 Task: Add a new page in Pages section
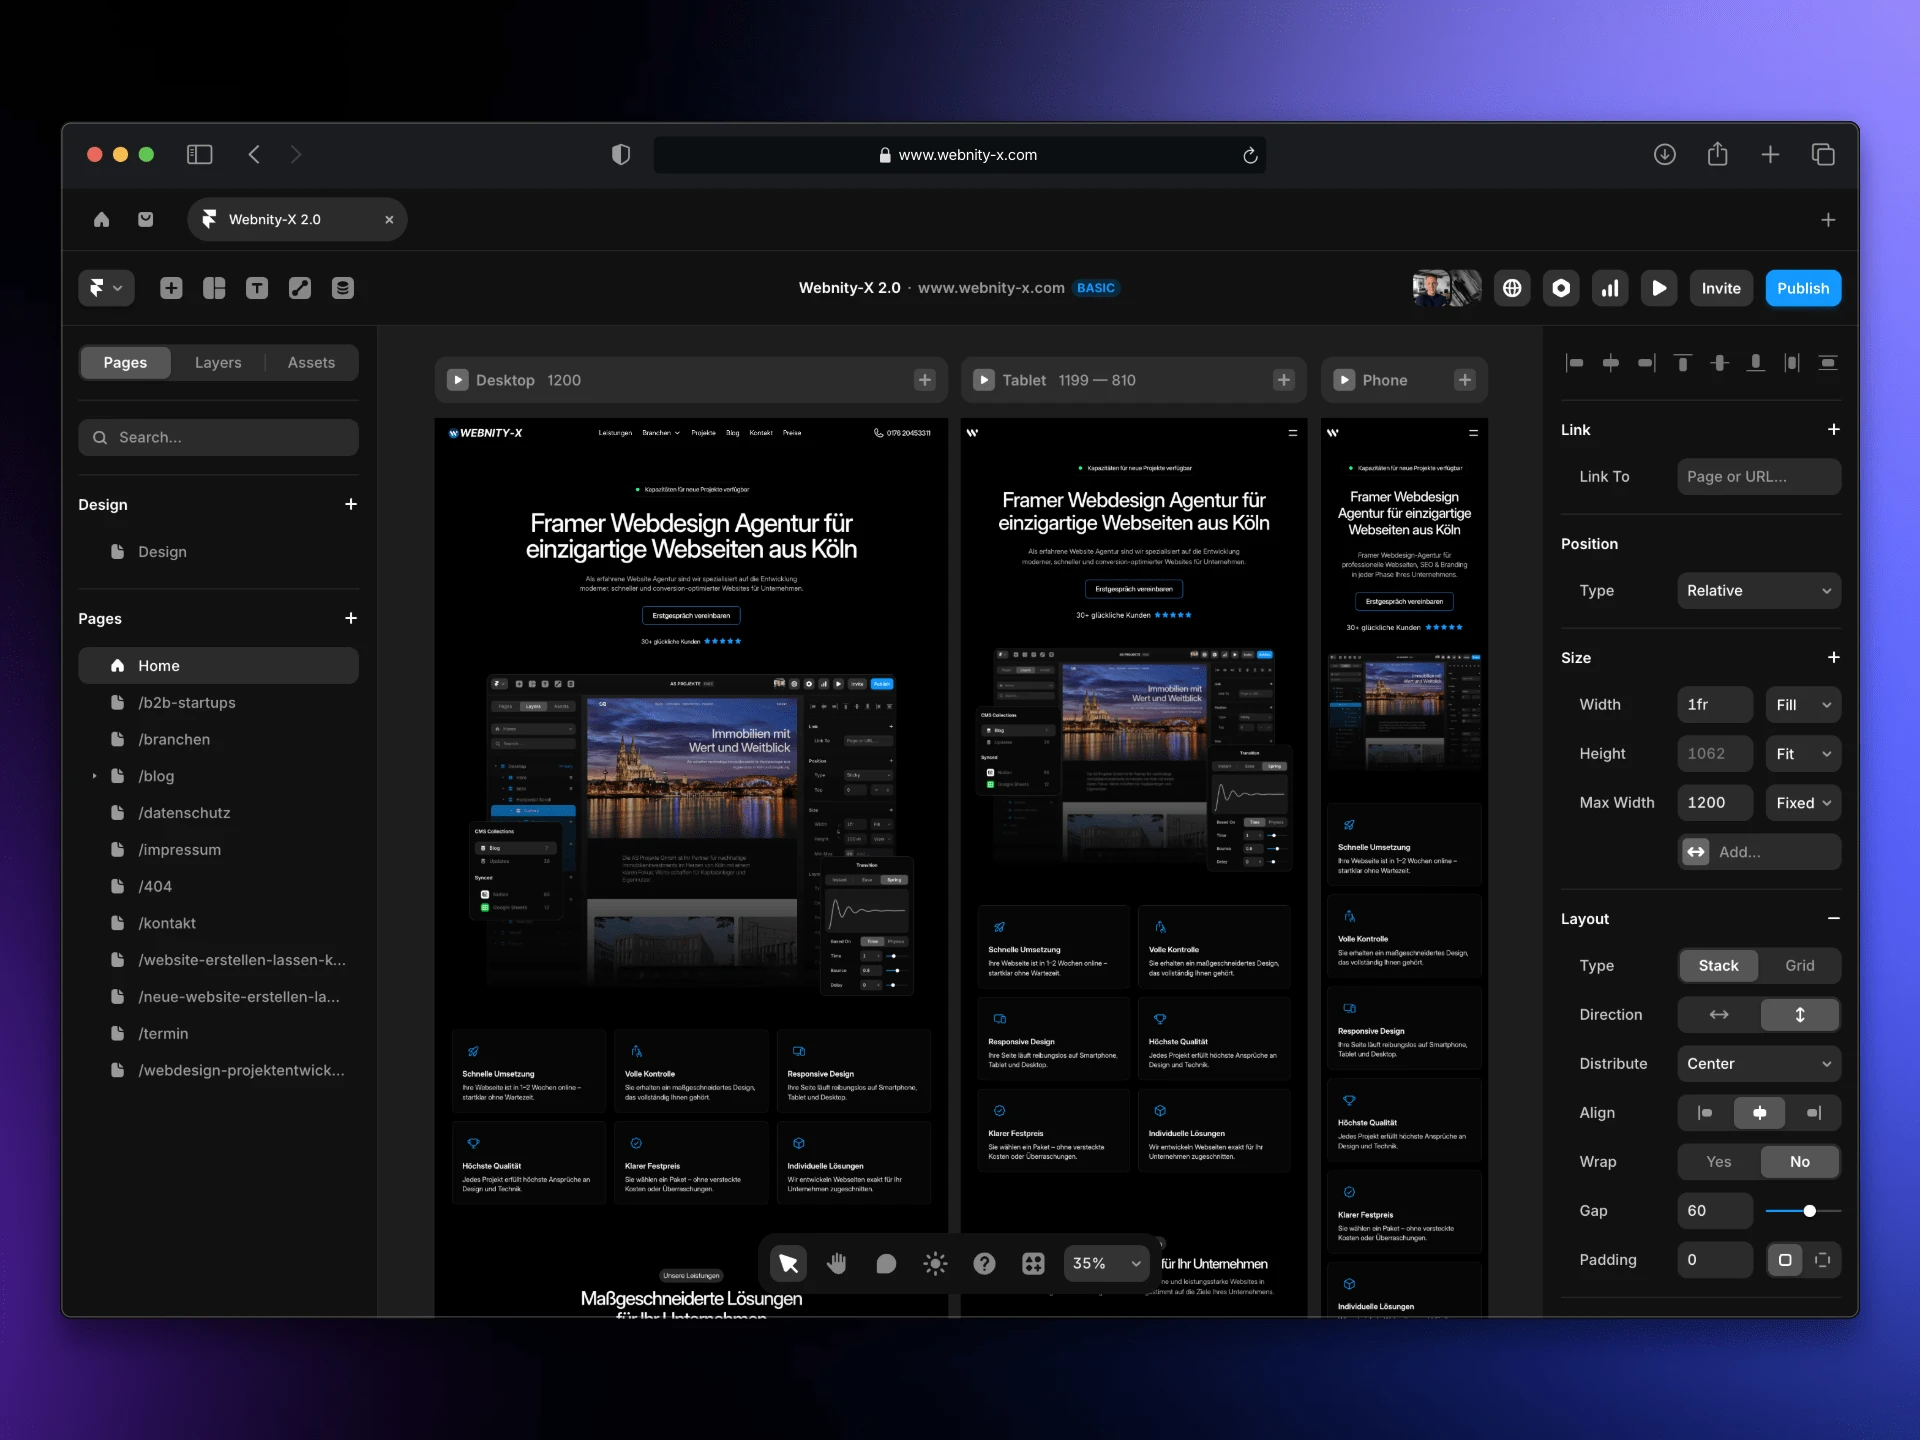(x=351, y=618)
